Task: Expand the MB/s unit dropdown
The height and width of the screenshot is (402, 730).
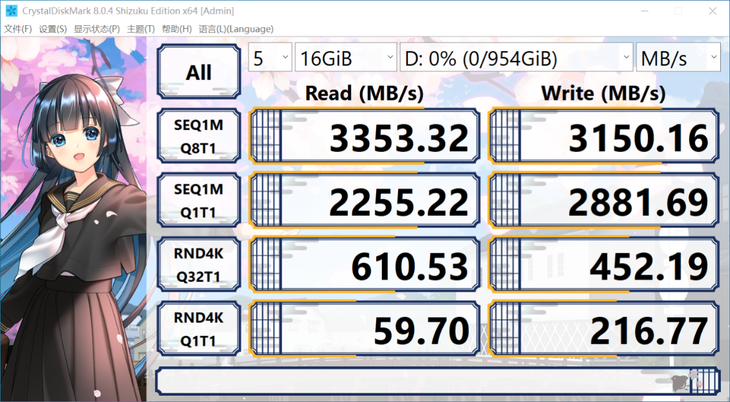Action: tap(678, 58)
